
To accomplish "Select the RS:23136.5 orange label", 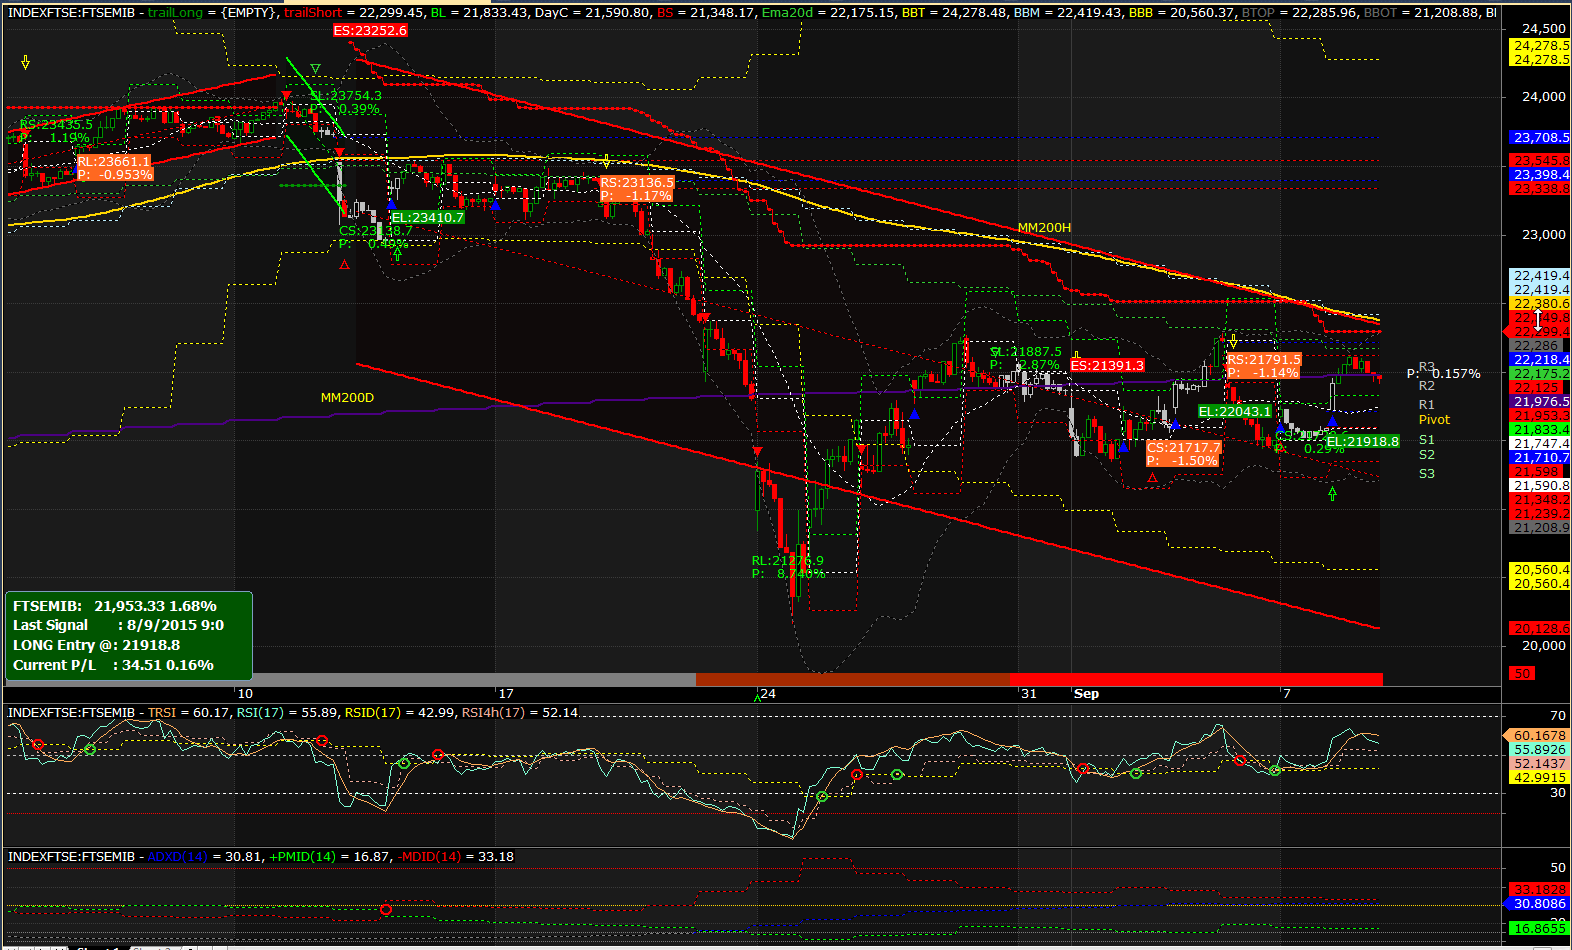I will pyautogui.click(x=637, y=189).
